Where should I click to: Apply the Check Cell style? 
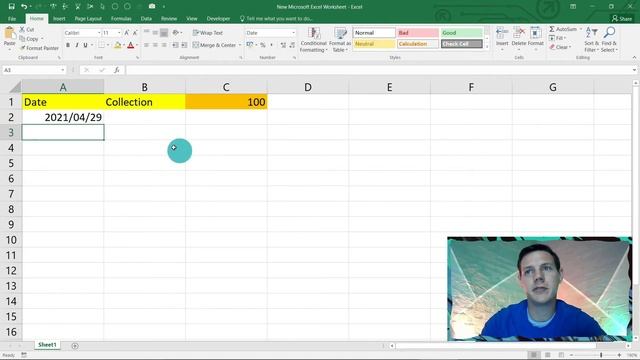tap(461, 44)
